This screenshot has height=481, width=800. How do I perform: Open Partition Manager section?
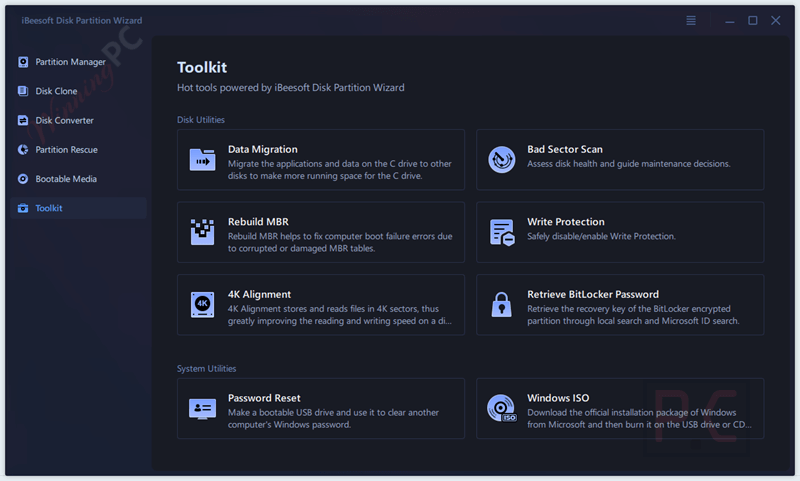click(x=70, y=62)
